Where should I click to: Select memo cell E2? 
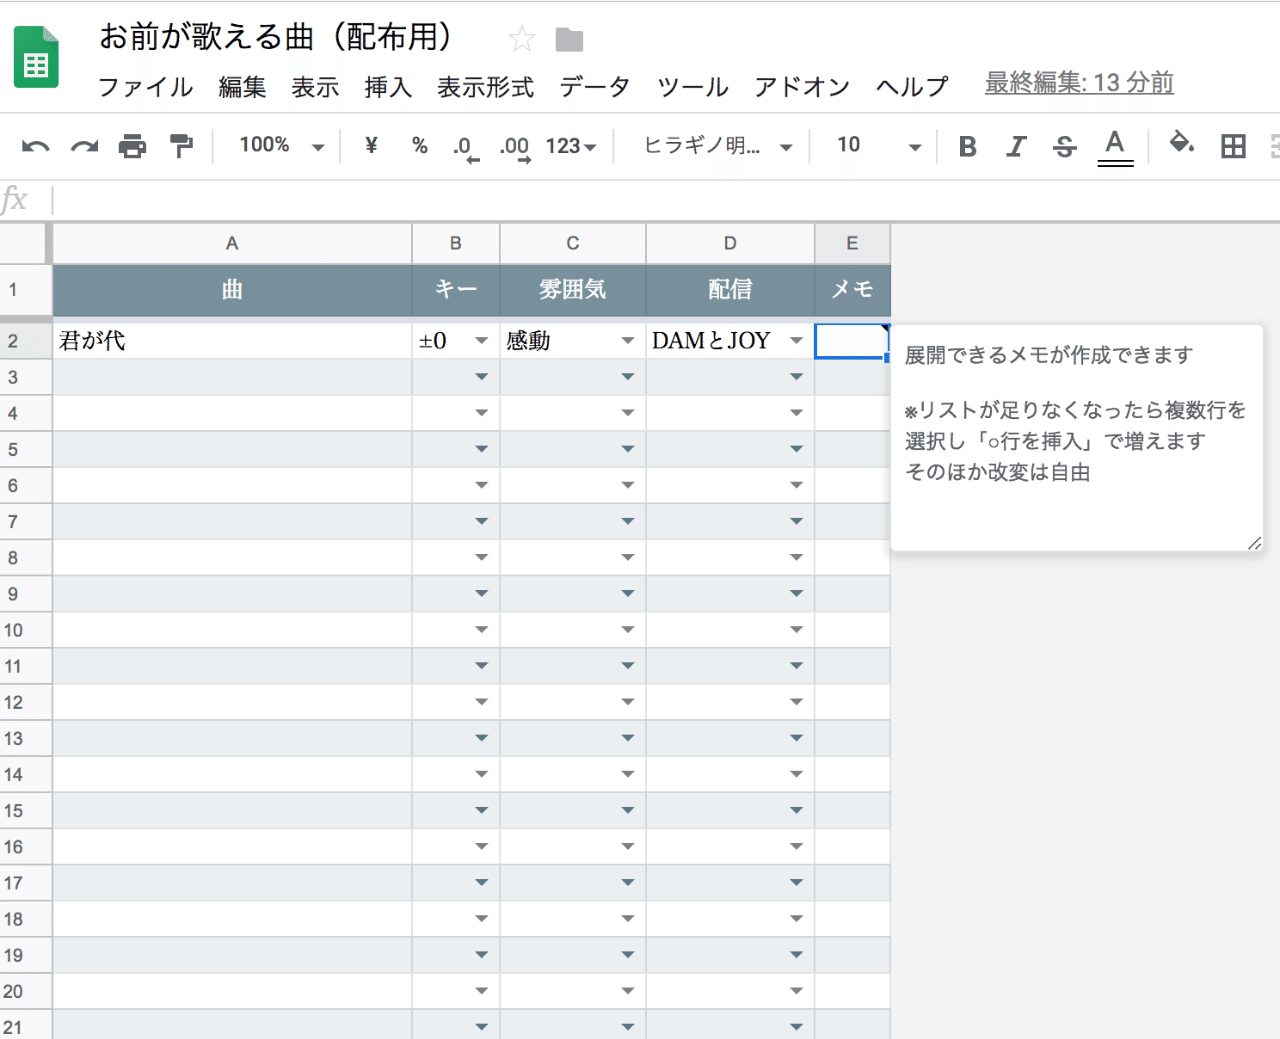click(x=851, y=341)
